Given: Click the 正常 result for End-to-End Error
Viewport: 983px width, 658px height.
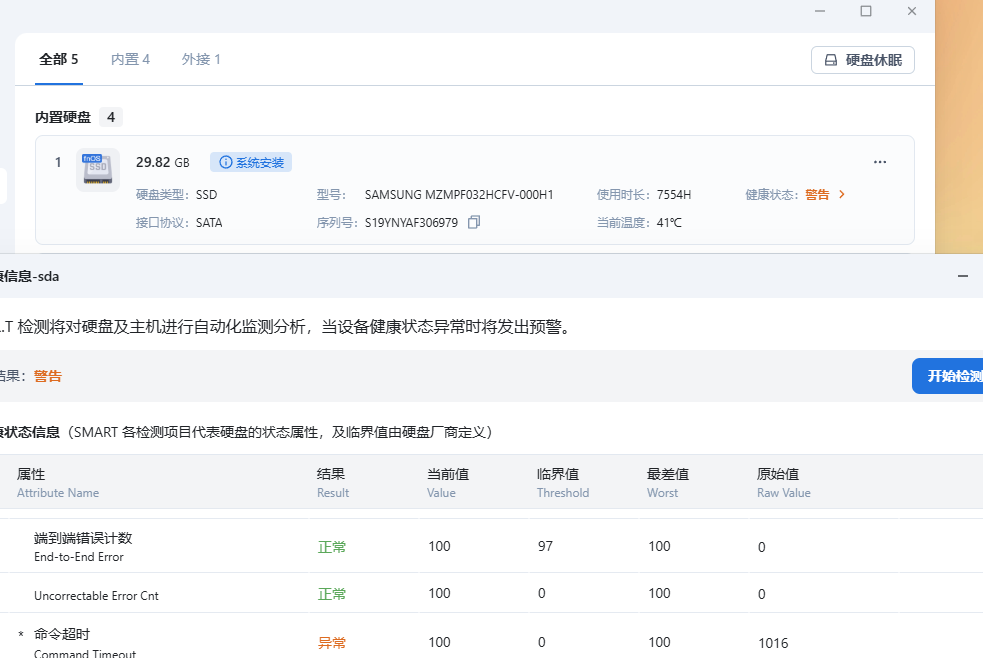Looking at the screenshot, I should pos(332,547).
